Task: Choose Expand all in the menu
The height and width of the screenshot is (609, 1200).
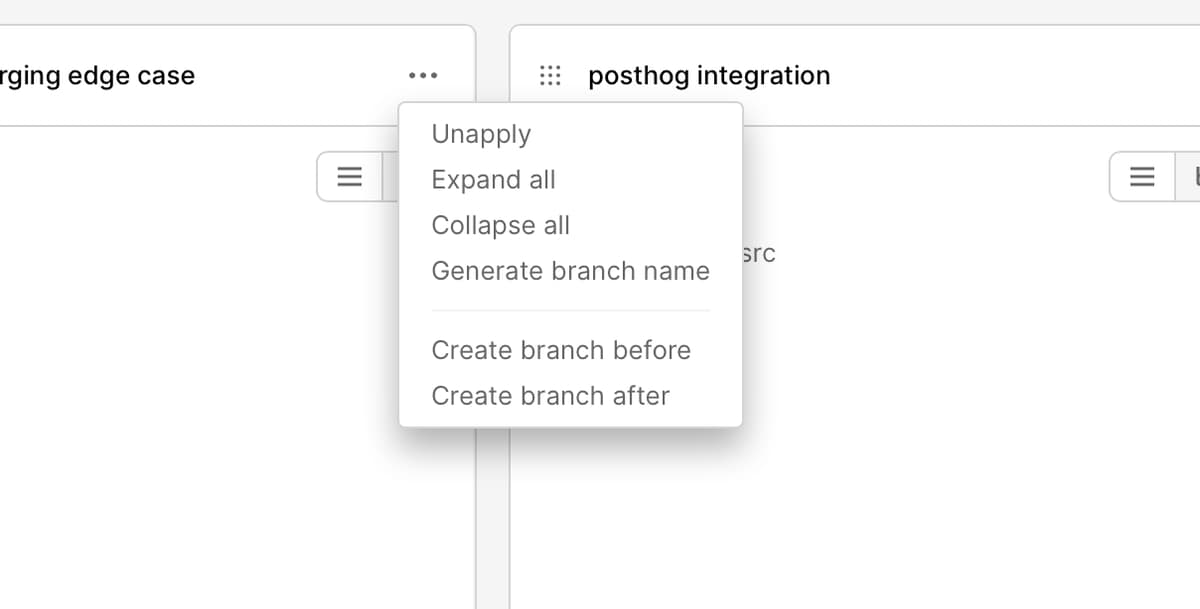Action: point(493,180)
